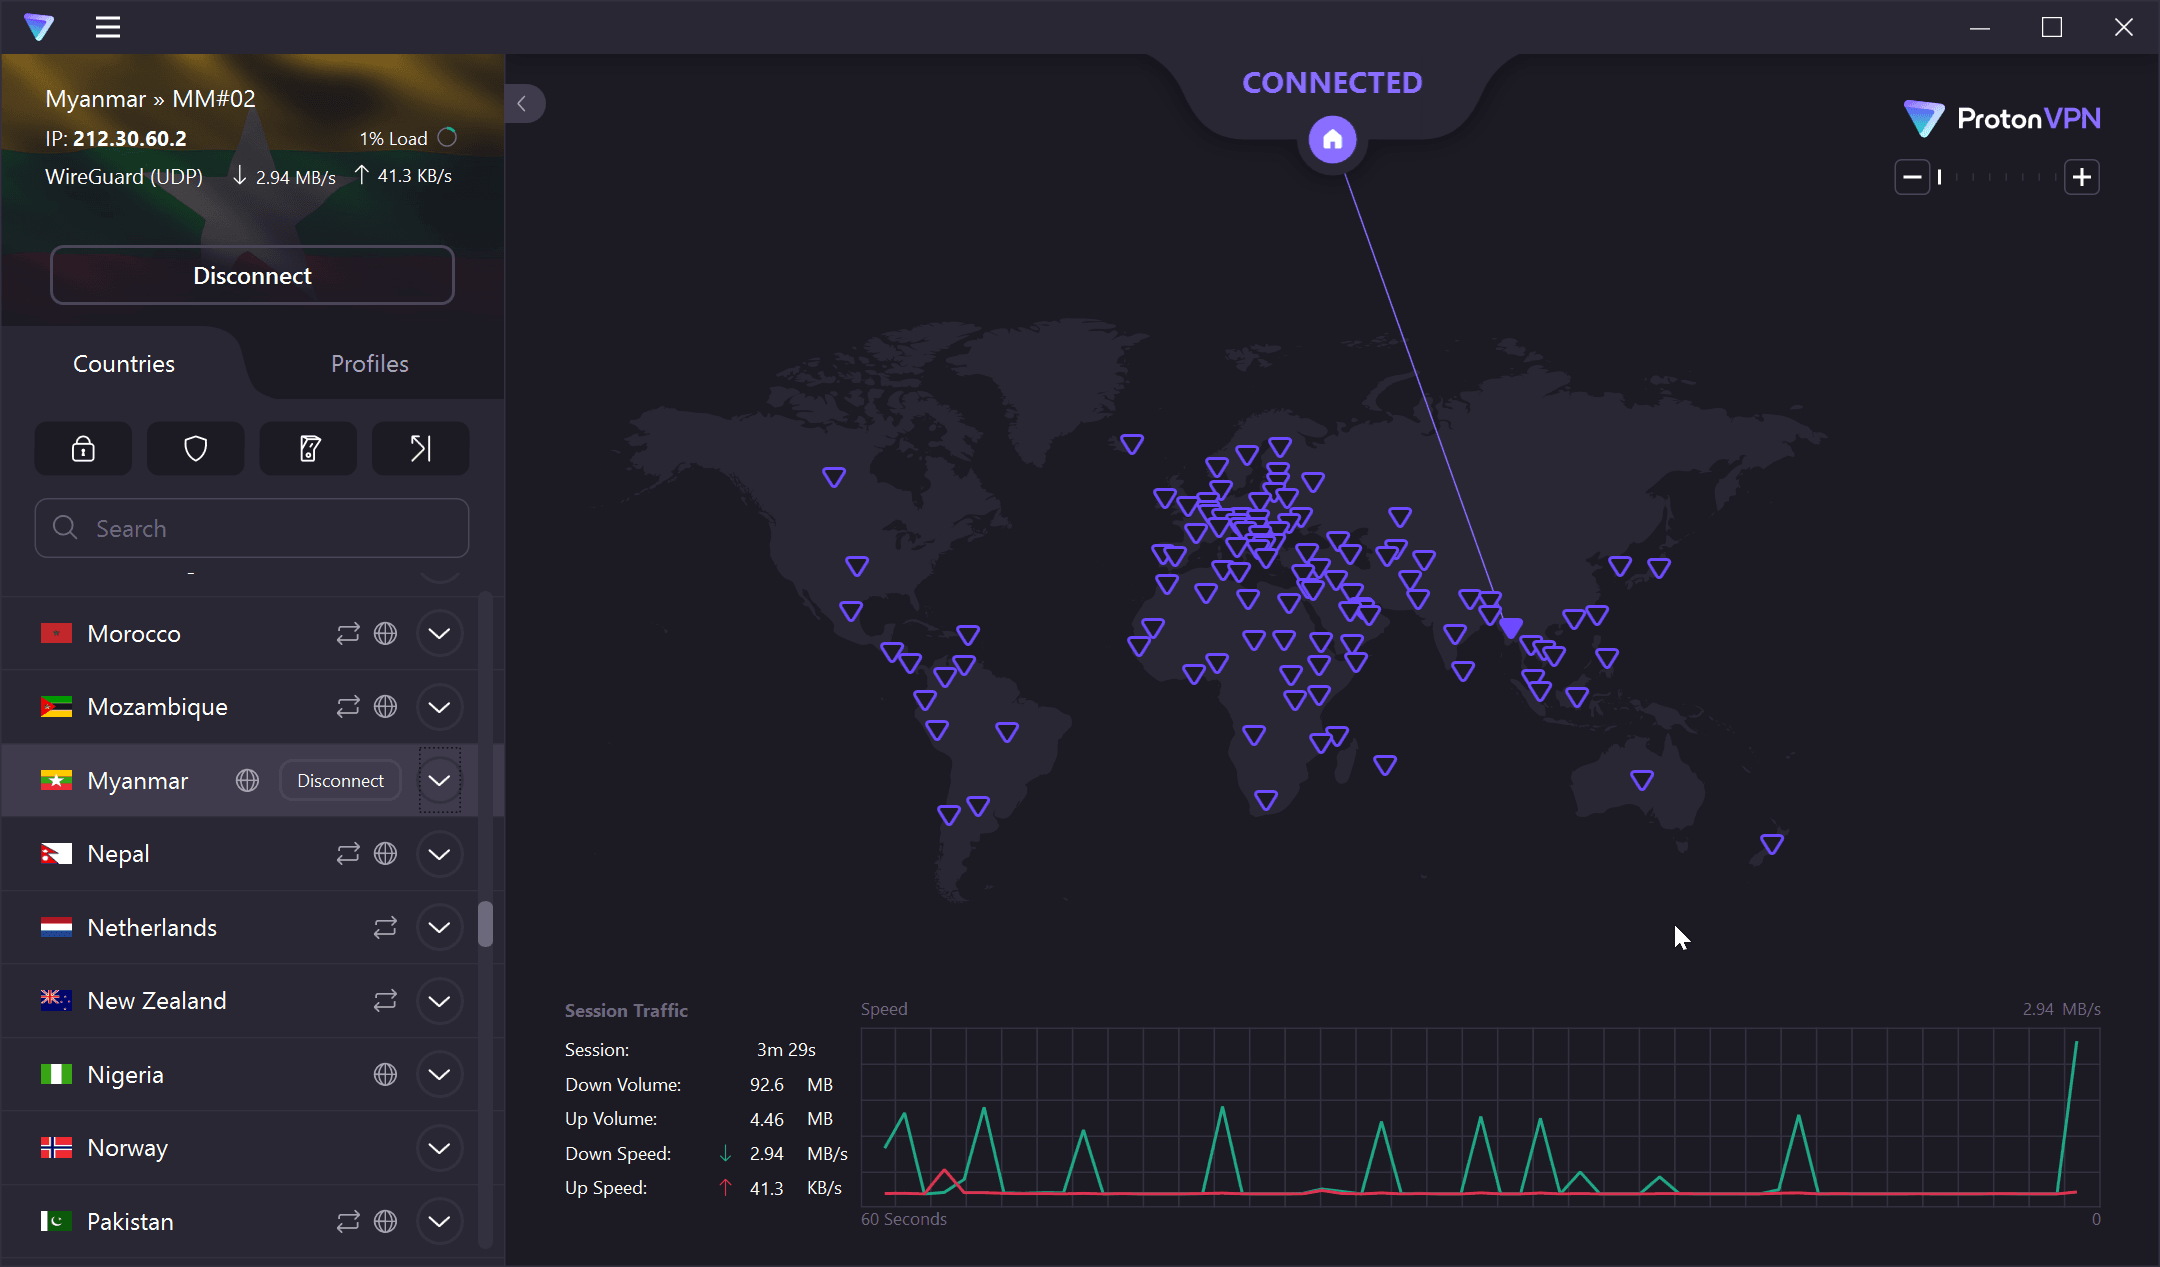The width and height of the screenshot is (2160, 1267).
Task: Click the home marker under CONNECTED
Action: [1333, 140]
